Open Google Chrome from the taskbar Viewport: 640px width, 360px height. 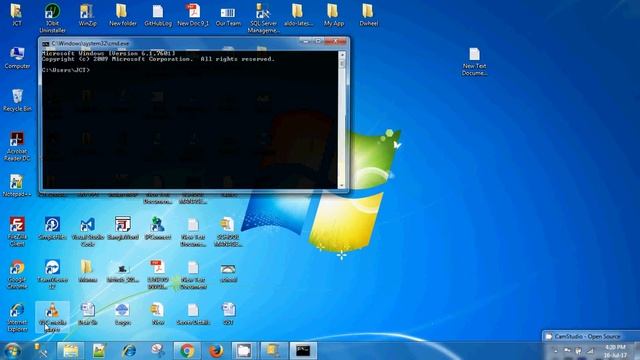click(187, 351)
